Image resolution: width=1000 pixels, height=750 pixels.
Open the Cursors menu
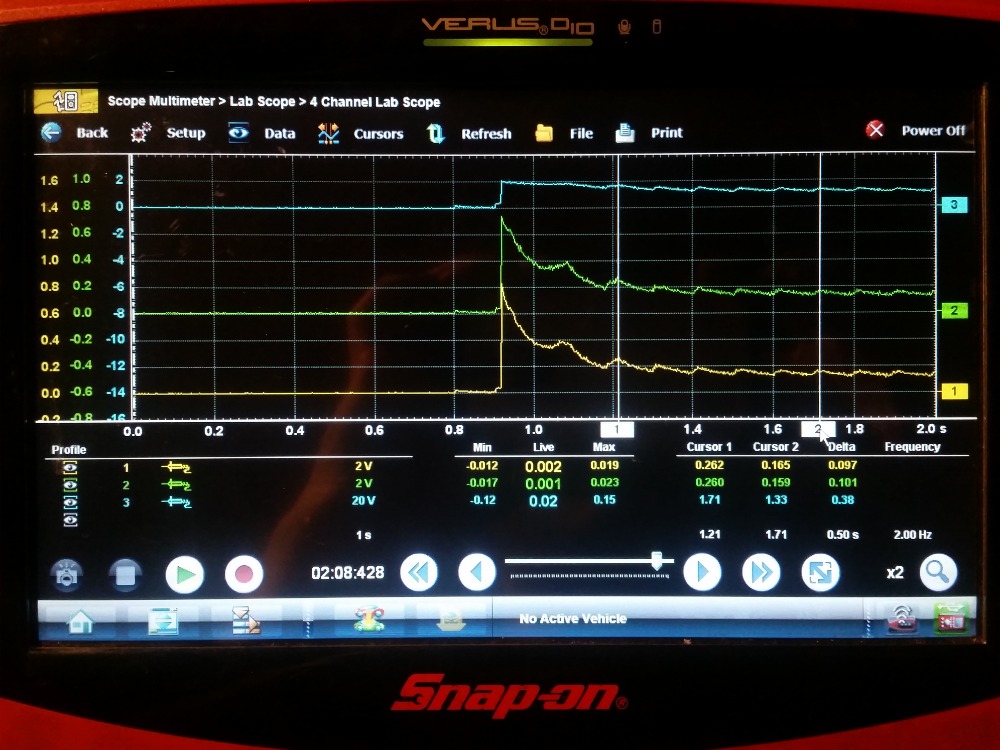click(x=361, y=133)
